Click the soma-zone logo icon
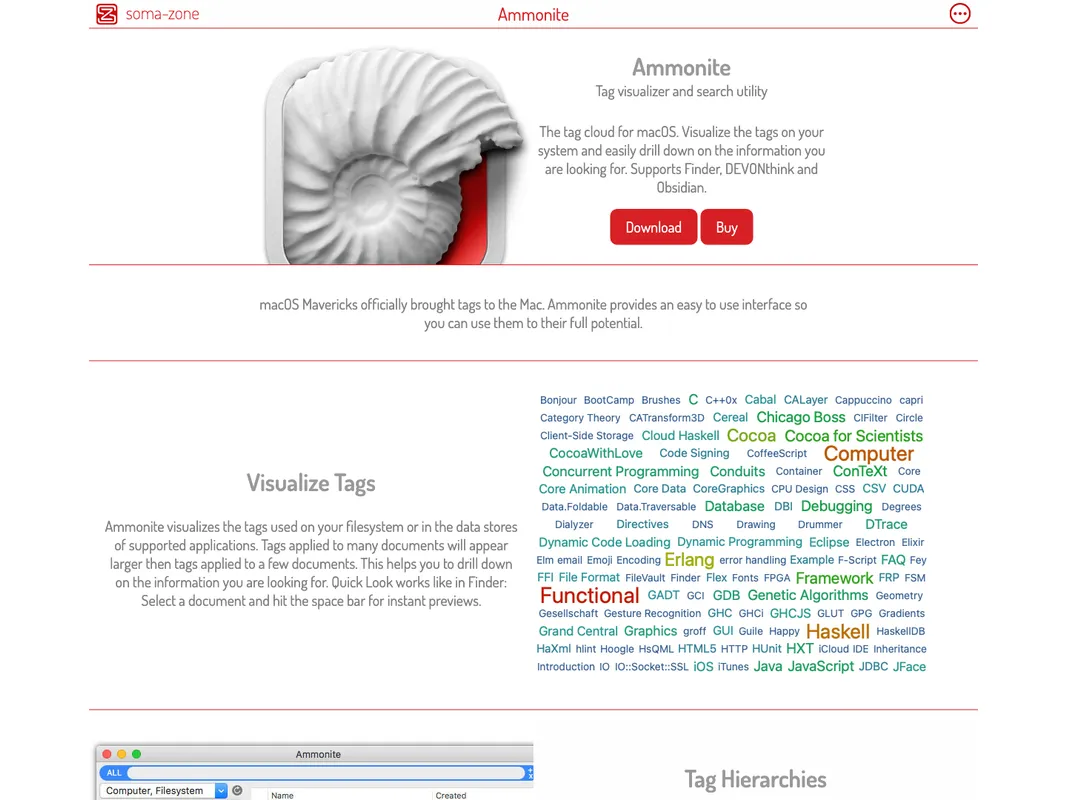 coord(106,14)
